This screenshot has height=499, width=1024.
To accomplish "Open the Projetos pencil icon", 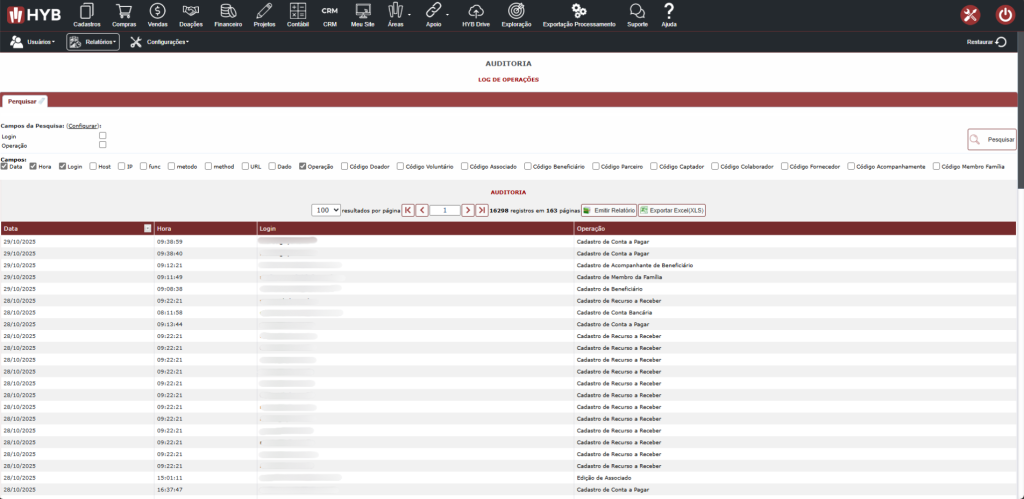I will [x=264, y=14].
